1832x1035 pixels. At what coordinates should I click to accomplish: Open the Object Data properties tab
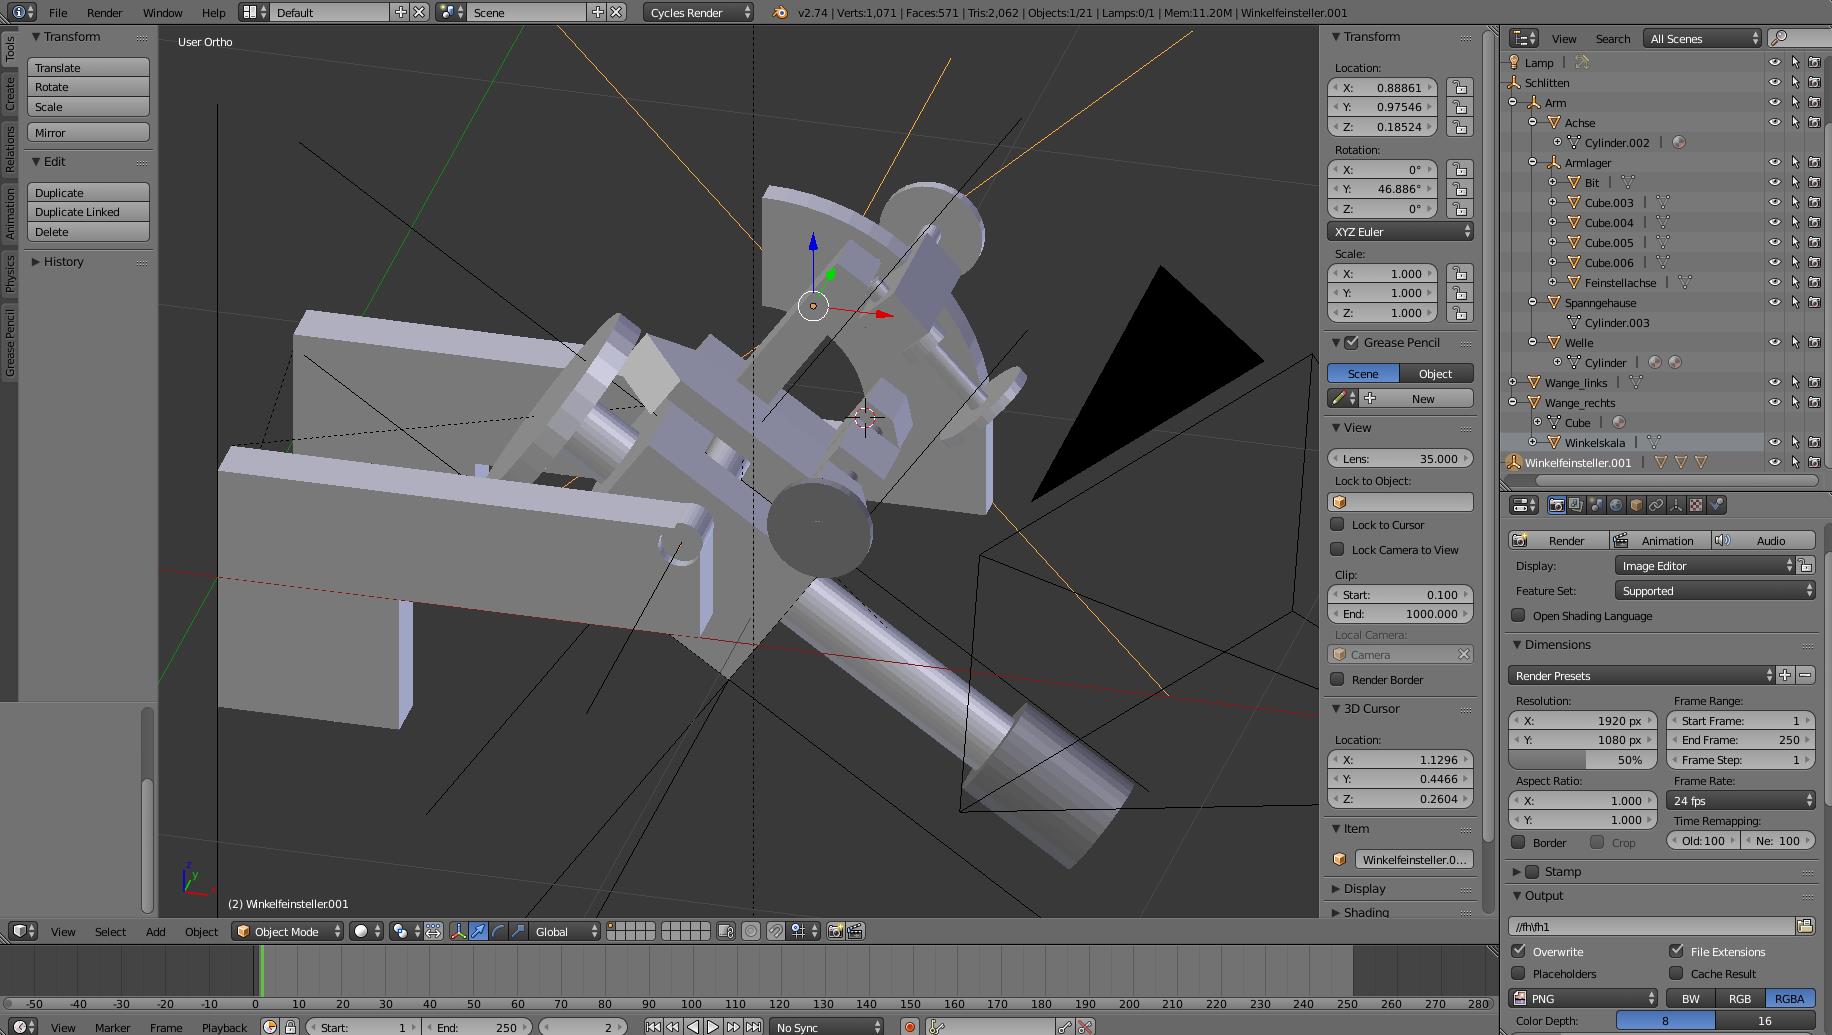coord(1676,505)
